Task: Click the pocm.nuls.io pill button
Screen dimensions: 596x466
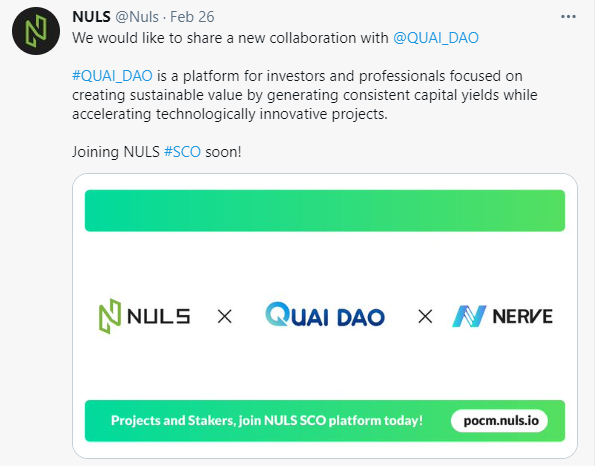Action: coord(499,421)
